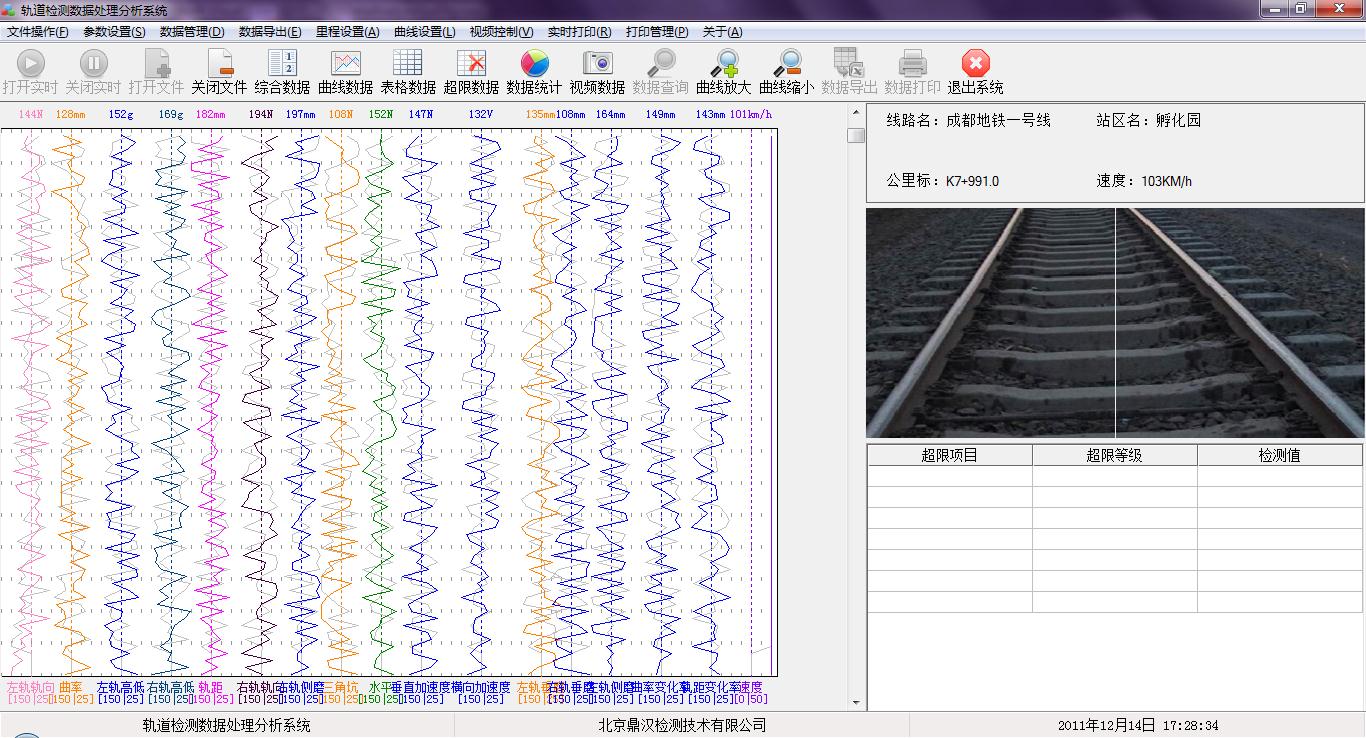Screen dimensions: 1366x738
Task: Click the 144N value above chart
Action: [31, 114]
